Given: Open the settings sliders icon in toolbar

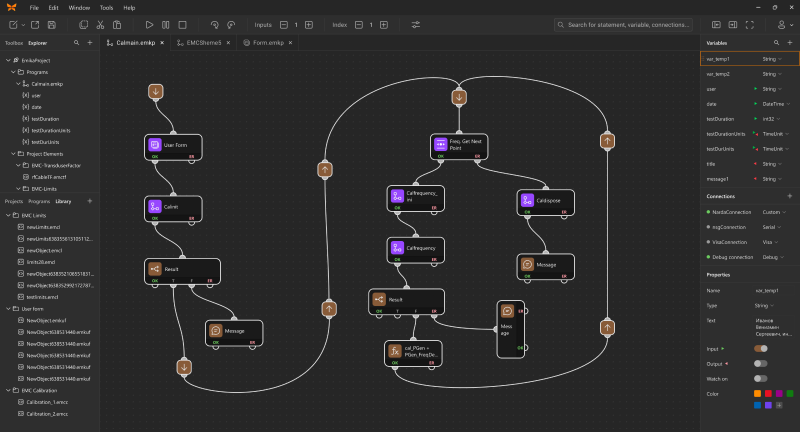Looking at the screenshot, I should (x=416, y=24).
